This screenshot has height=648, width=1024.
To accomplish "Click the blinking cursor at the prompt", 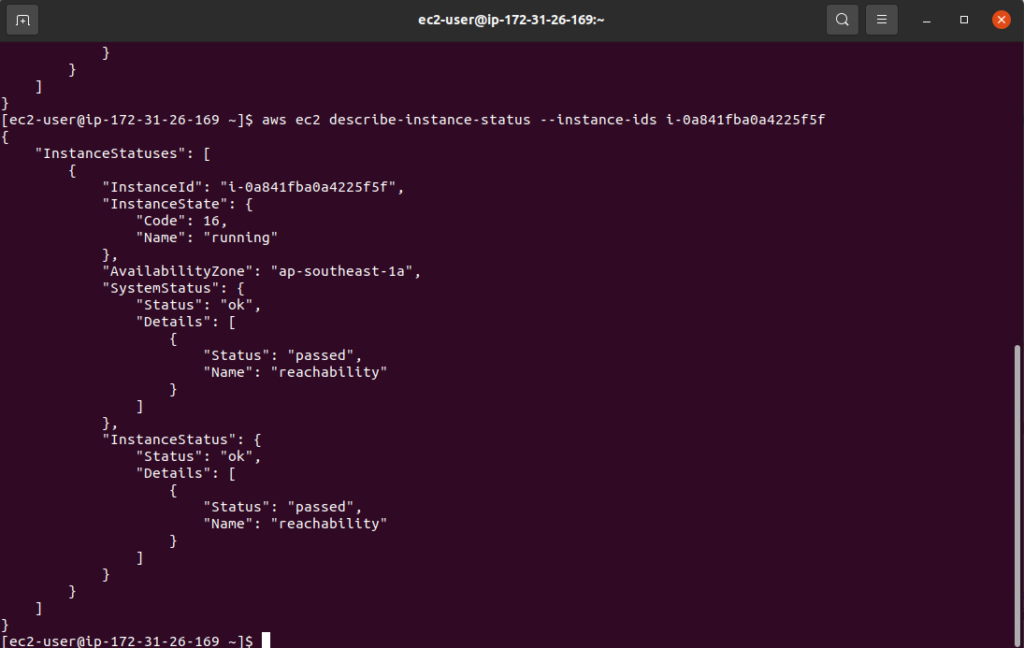I will [265, 641].
